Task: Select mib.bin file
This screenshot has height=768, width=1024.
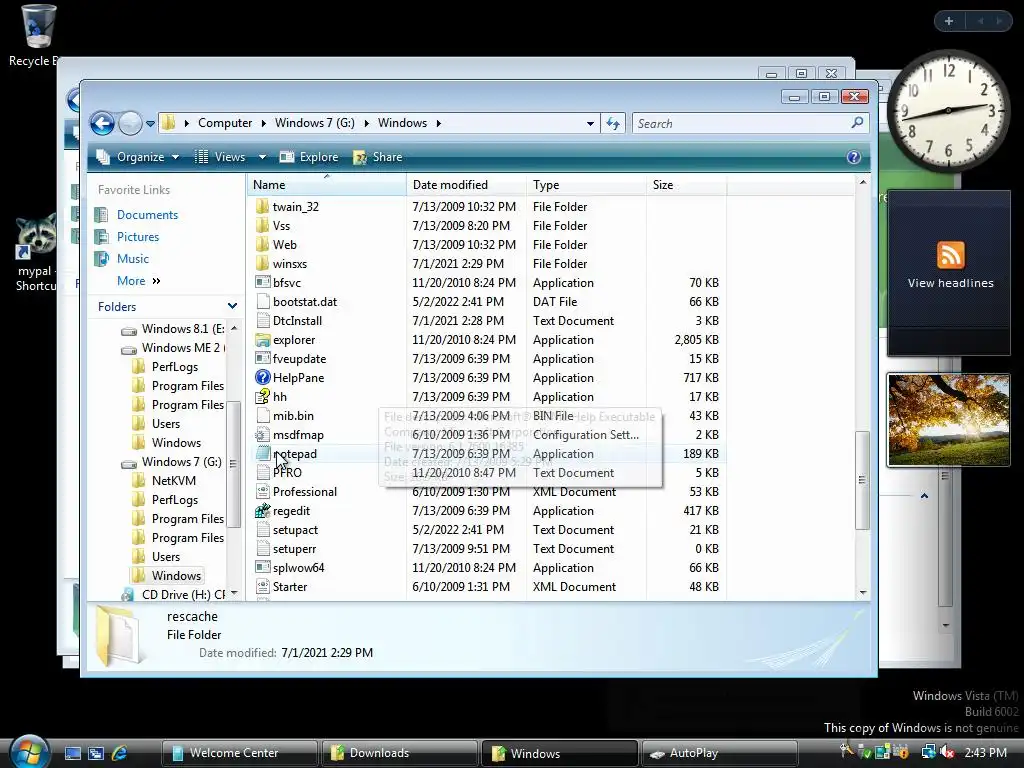Action: click(x=293, y=415)
